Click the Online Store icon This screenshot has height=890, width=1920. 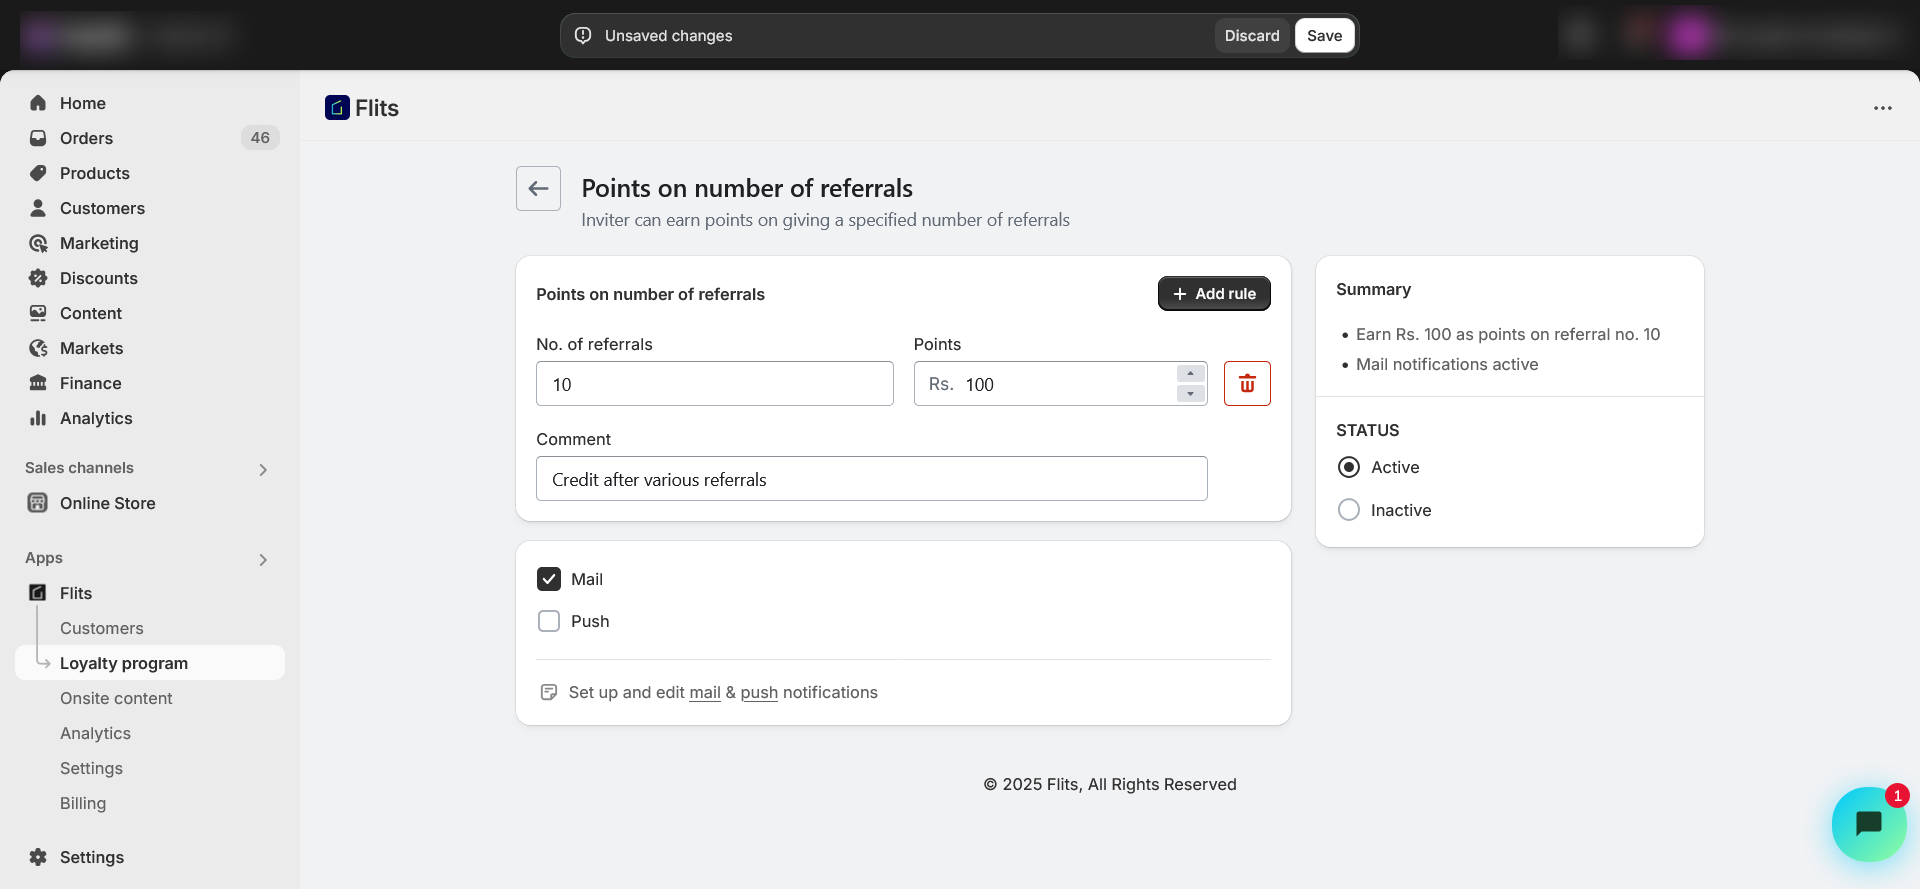pyautogui.click(x=38, y=503)
